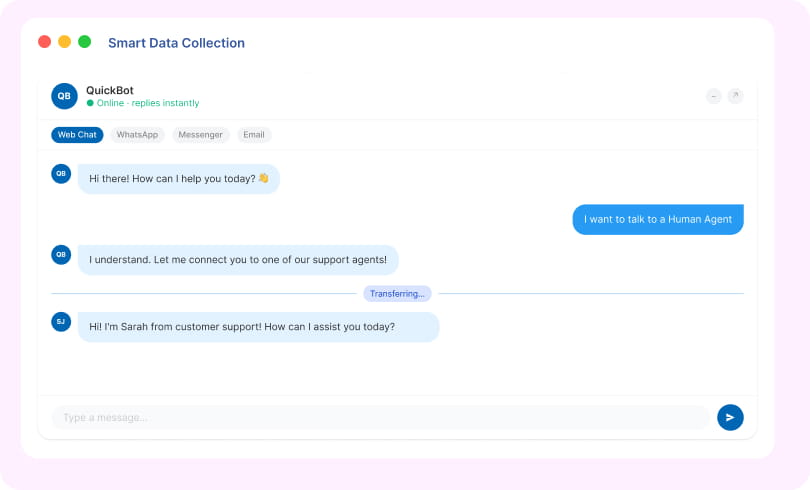Click the large QB avatar in header
Screen dimensions: 810x490
click(x=64, y=96)
